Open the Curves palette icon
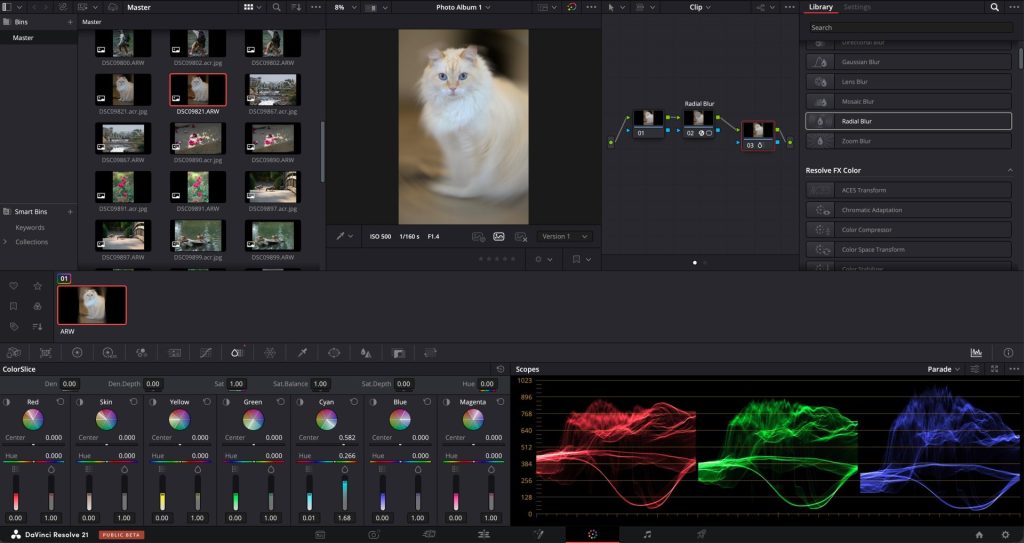The height and width of the screenshot is (543, 1024). (206, 353)
